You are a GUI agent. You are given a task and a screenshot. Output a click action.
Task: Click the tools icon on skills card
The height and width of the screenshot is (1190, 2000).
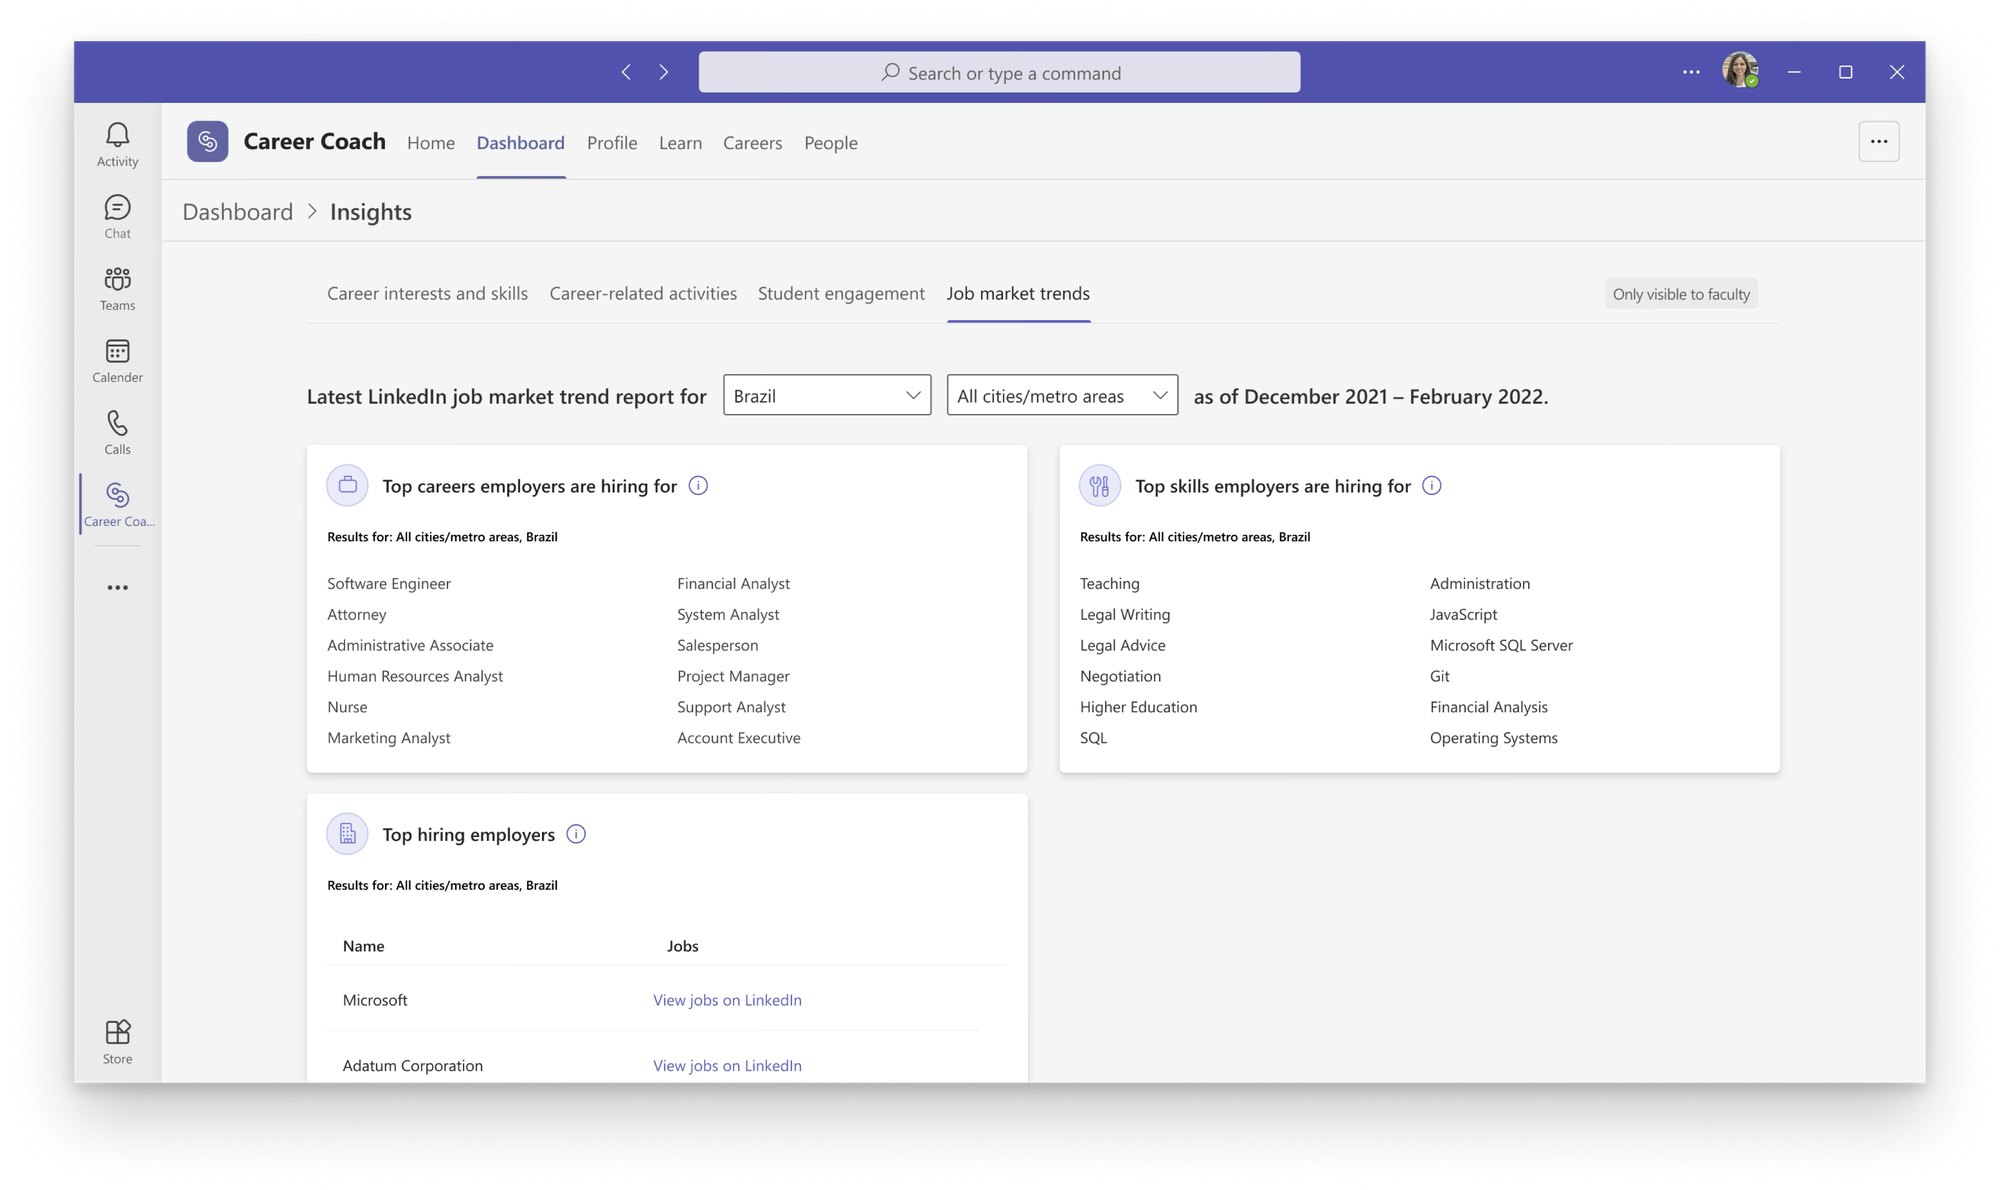pyautogui.click(x=1099, y=485)
